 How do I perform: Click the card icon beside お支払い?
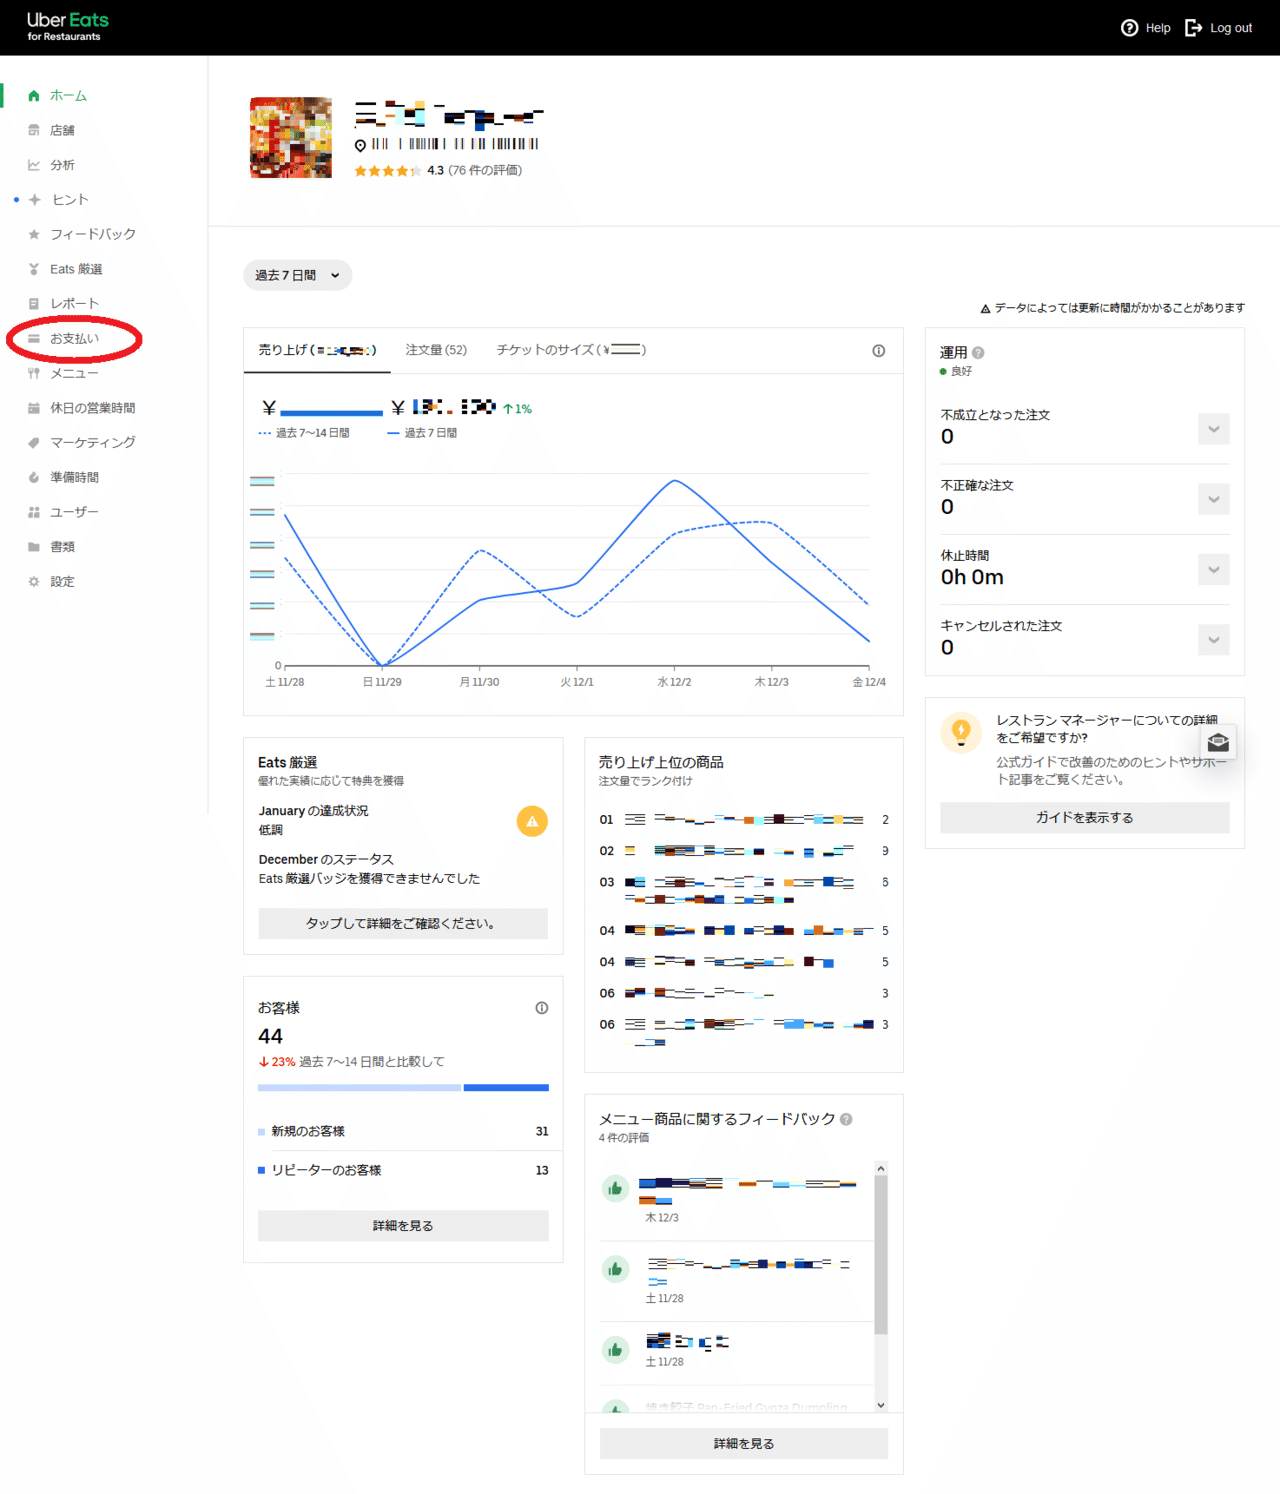[34, 339]
